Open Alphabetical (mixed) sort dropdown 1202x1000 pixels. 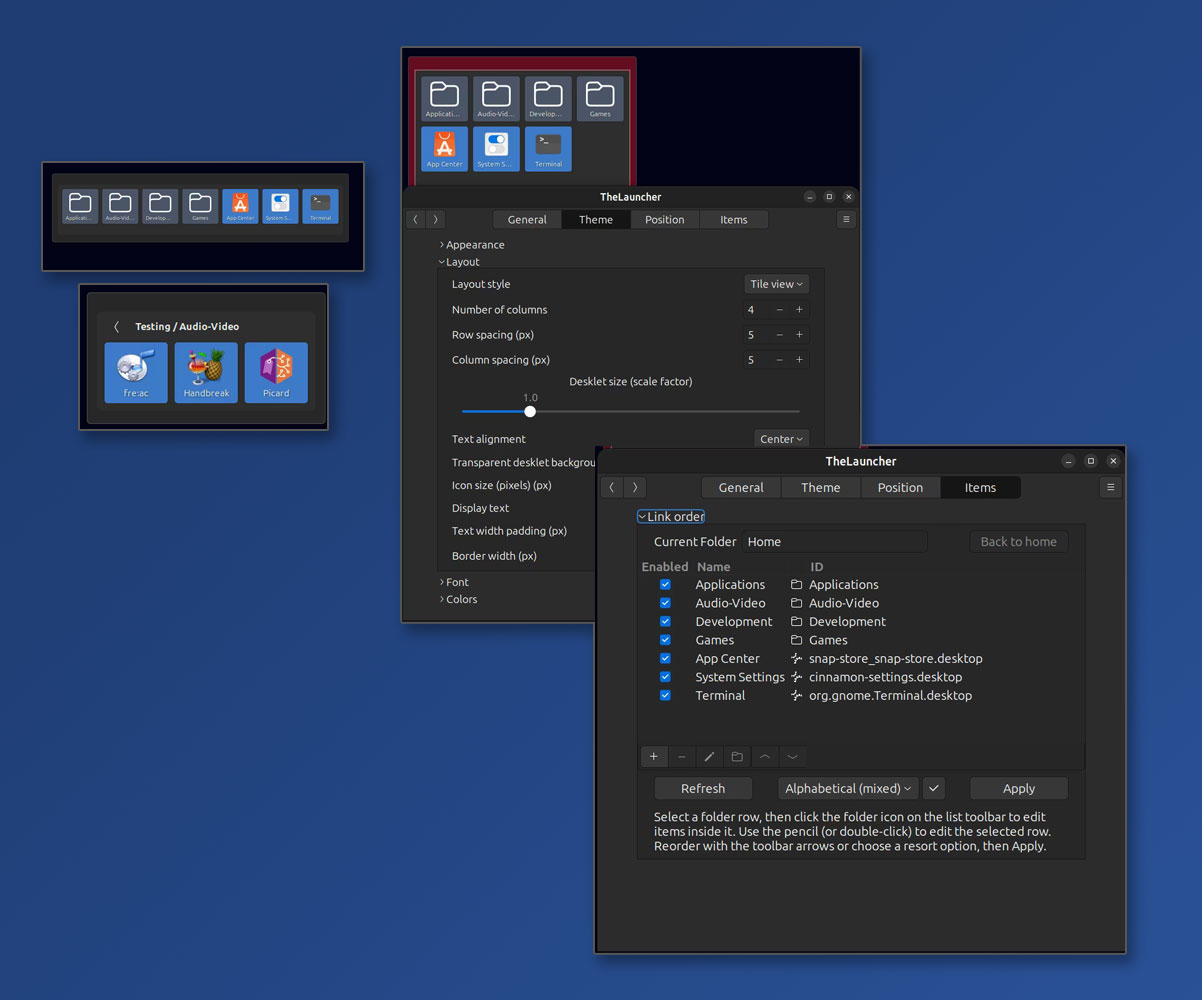pyautogui.click(x=848, y=788)
